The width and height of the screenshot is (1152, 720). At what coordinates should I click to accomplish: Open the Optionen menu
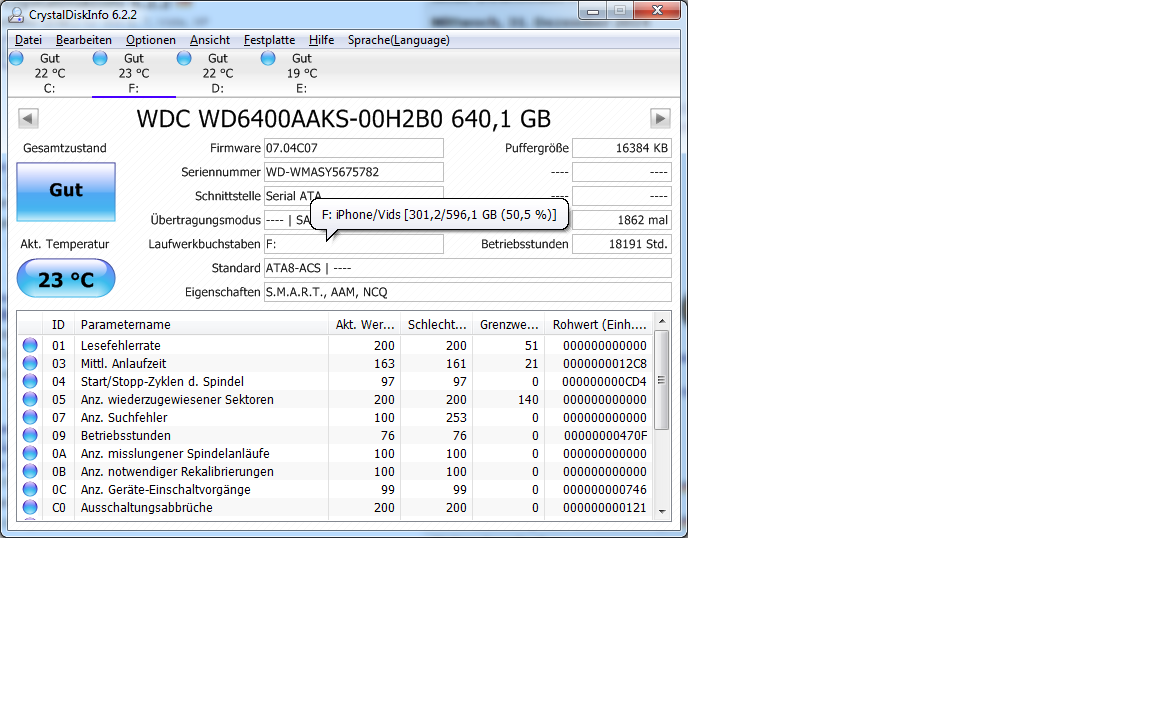pos(151,40)
